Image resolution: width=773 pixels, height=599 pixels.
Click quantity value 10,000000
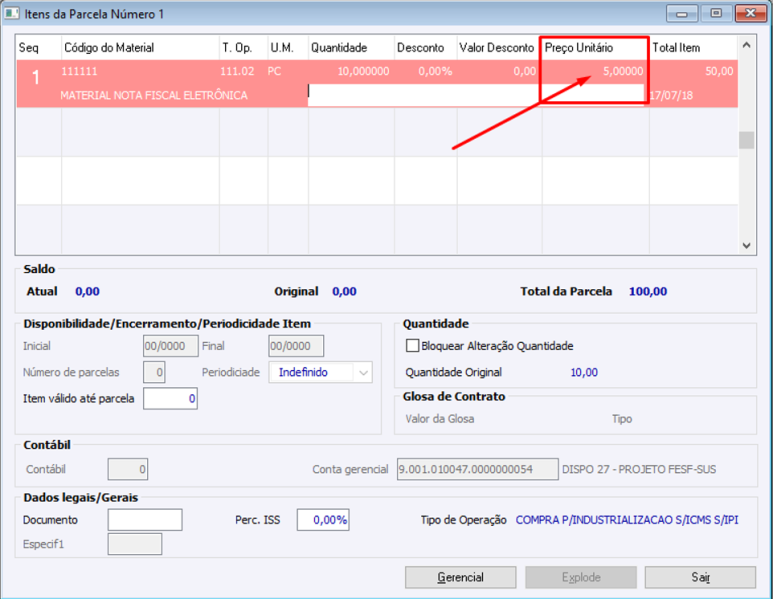[363, 71]
